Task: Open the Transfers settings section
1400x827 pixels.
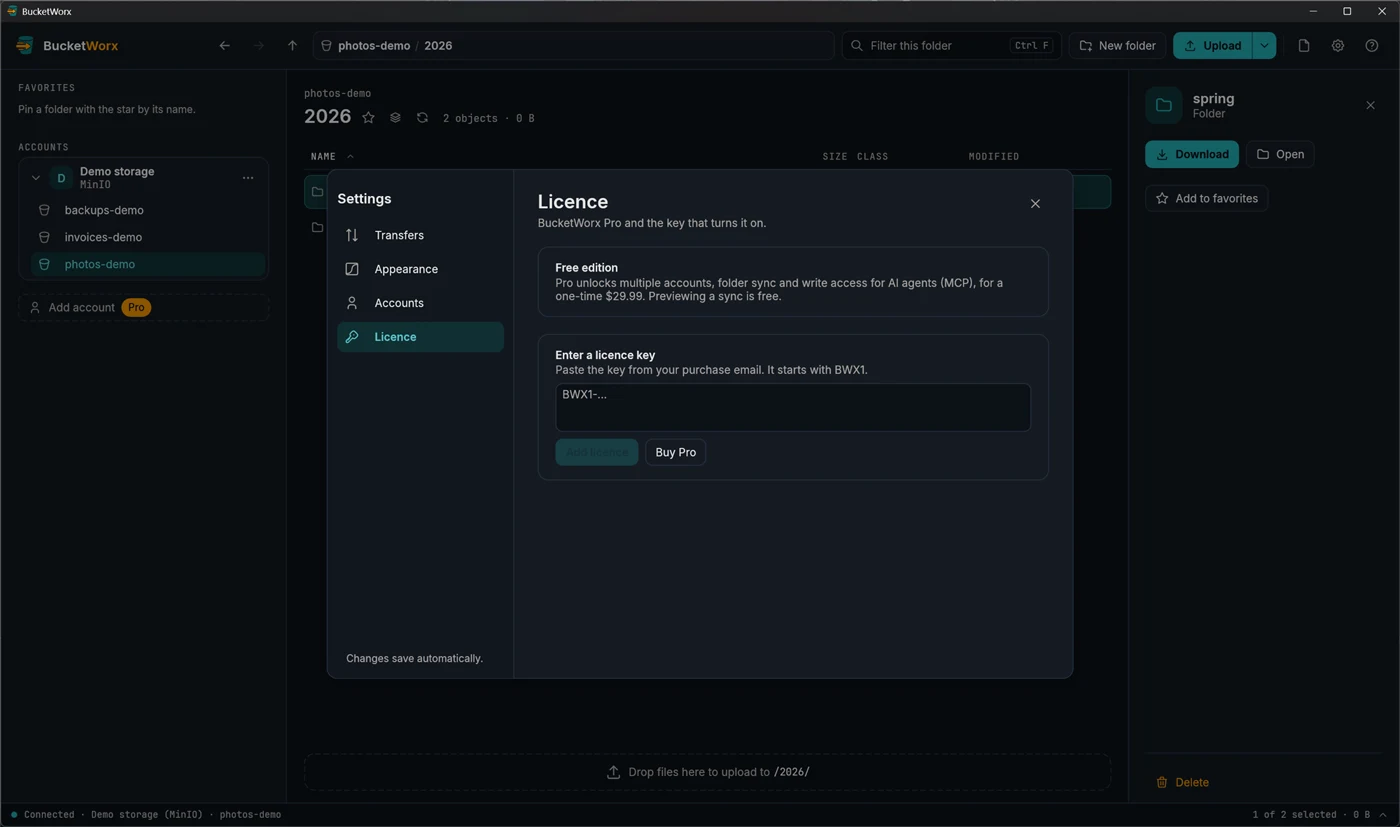Action: pos(420,235)
